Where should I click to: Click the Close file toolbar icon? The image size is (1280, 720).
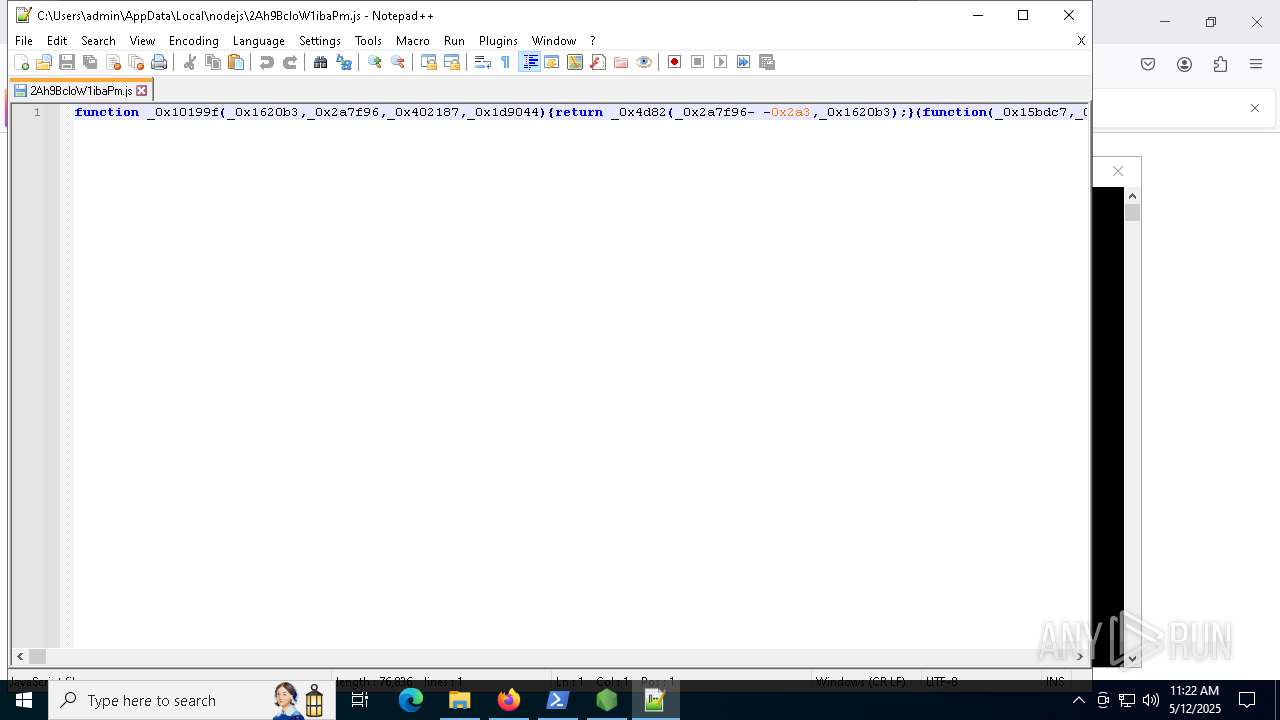click(113, 62)
